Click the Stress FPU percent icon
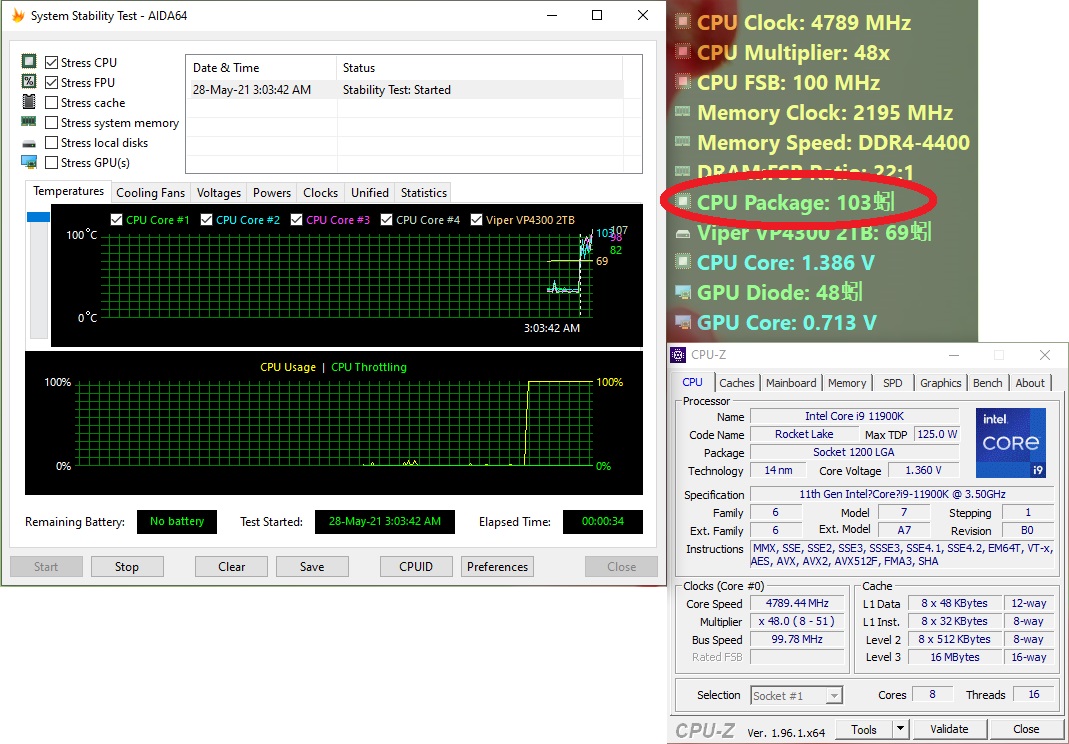This screenshot has height=744, width=1069. tap(29, 82)
